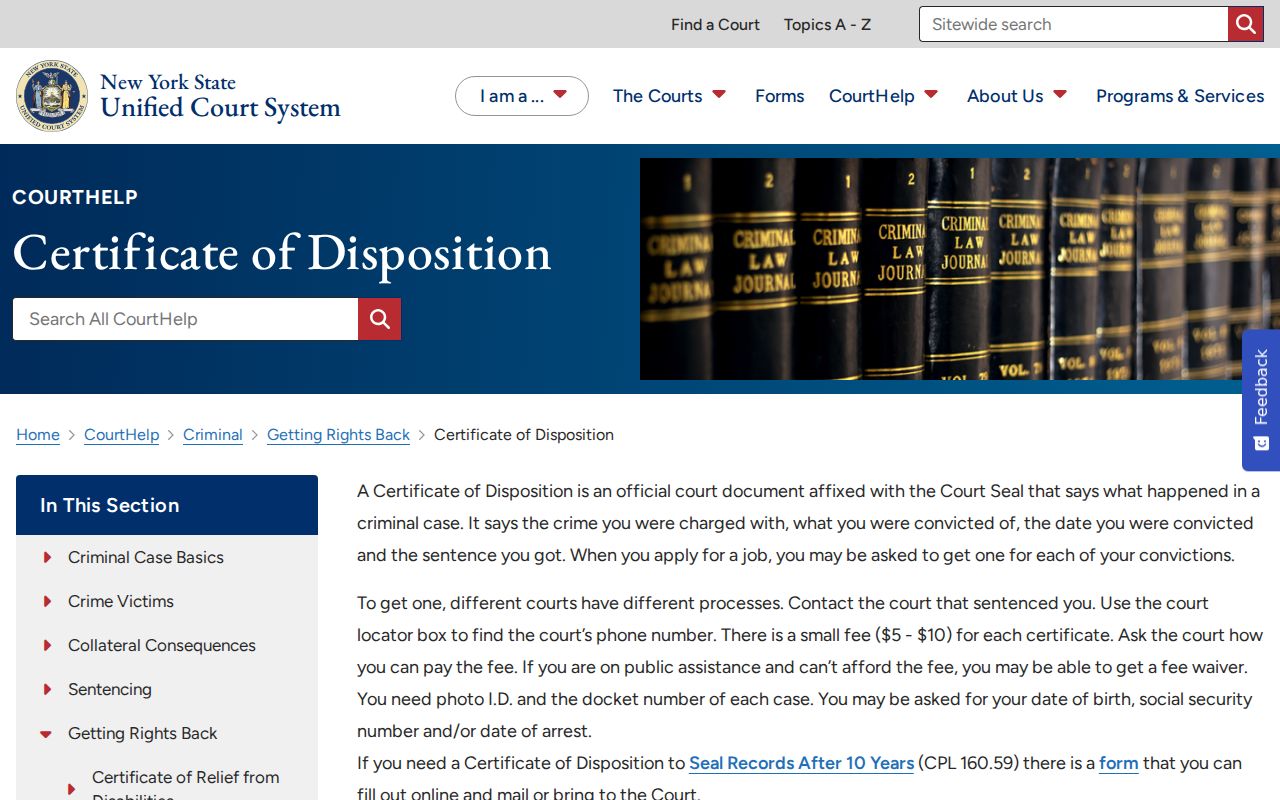Screen dimensions: 1280x800
Task: Collapse Getting Rights Back section arrow
Action: click(46, 734)
